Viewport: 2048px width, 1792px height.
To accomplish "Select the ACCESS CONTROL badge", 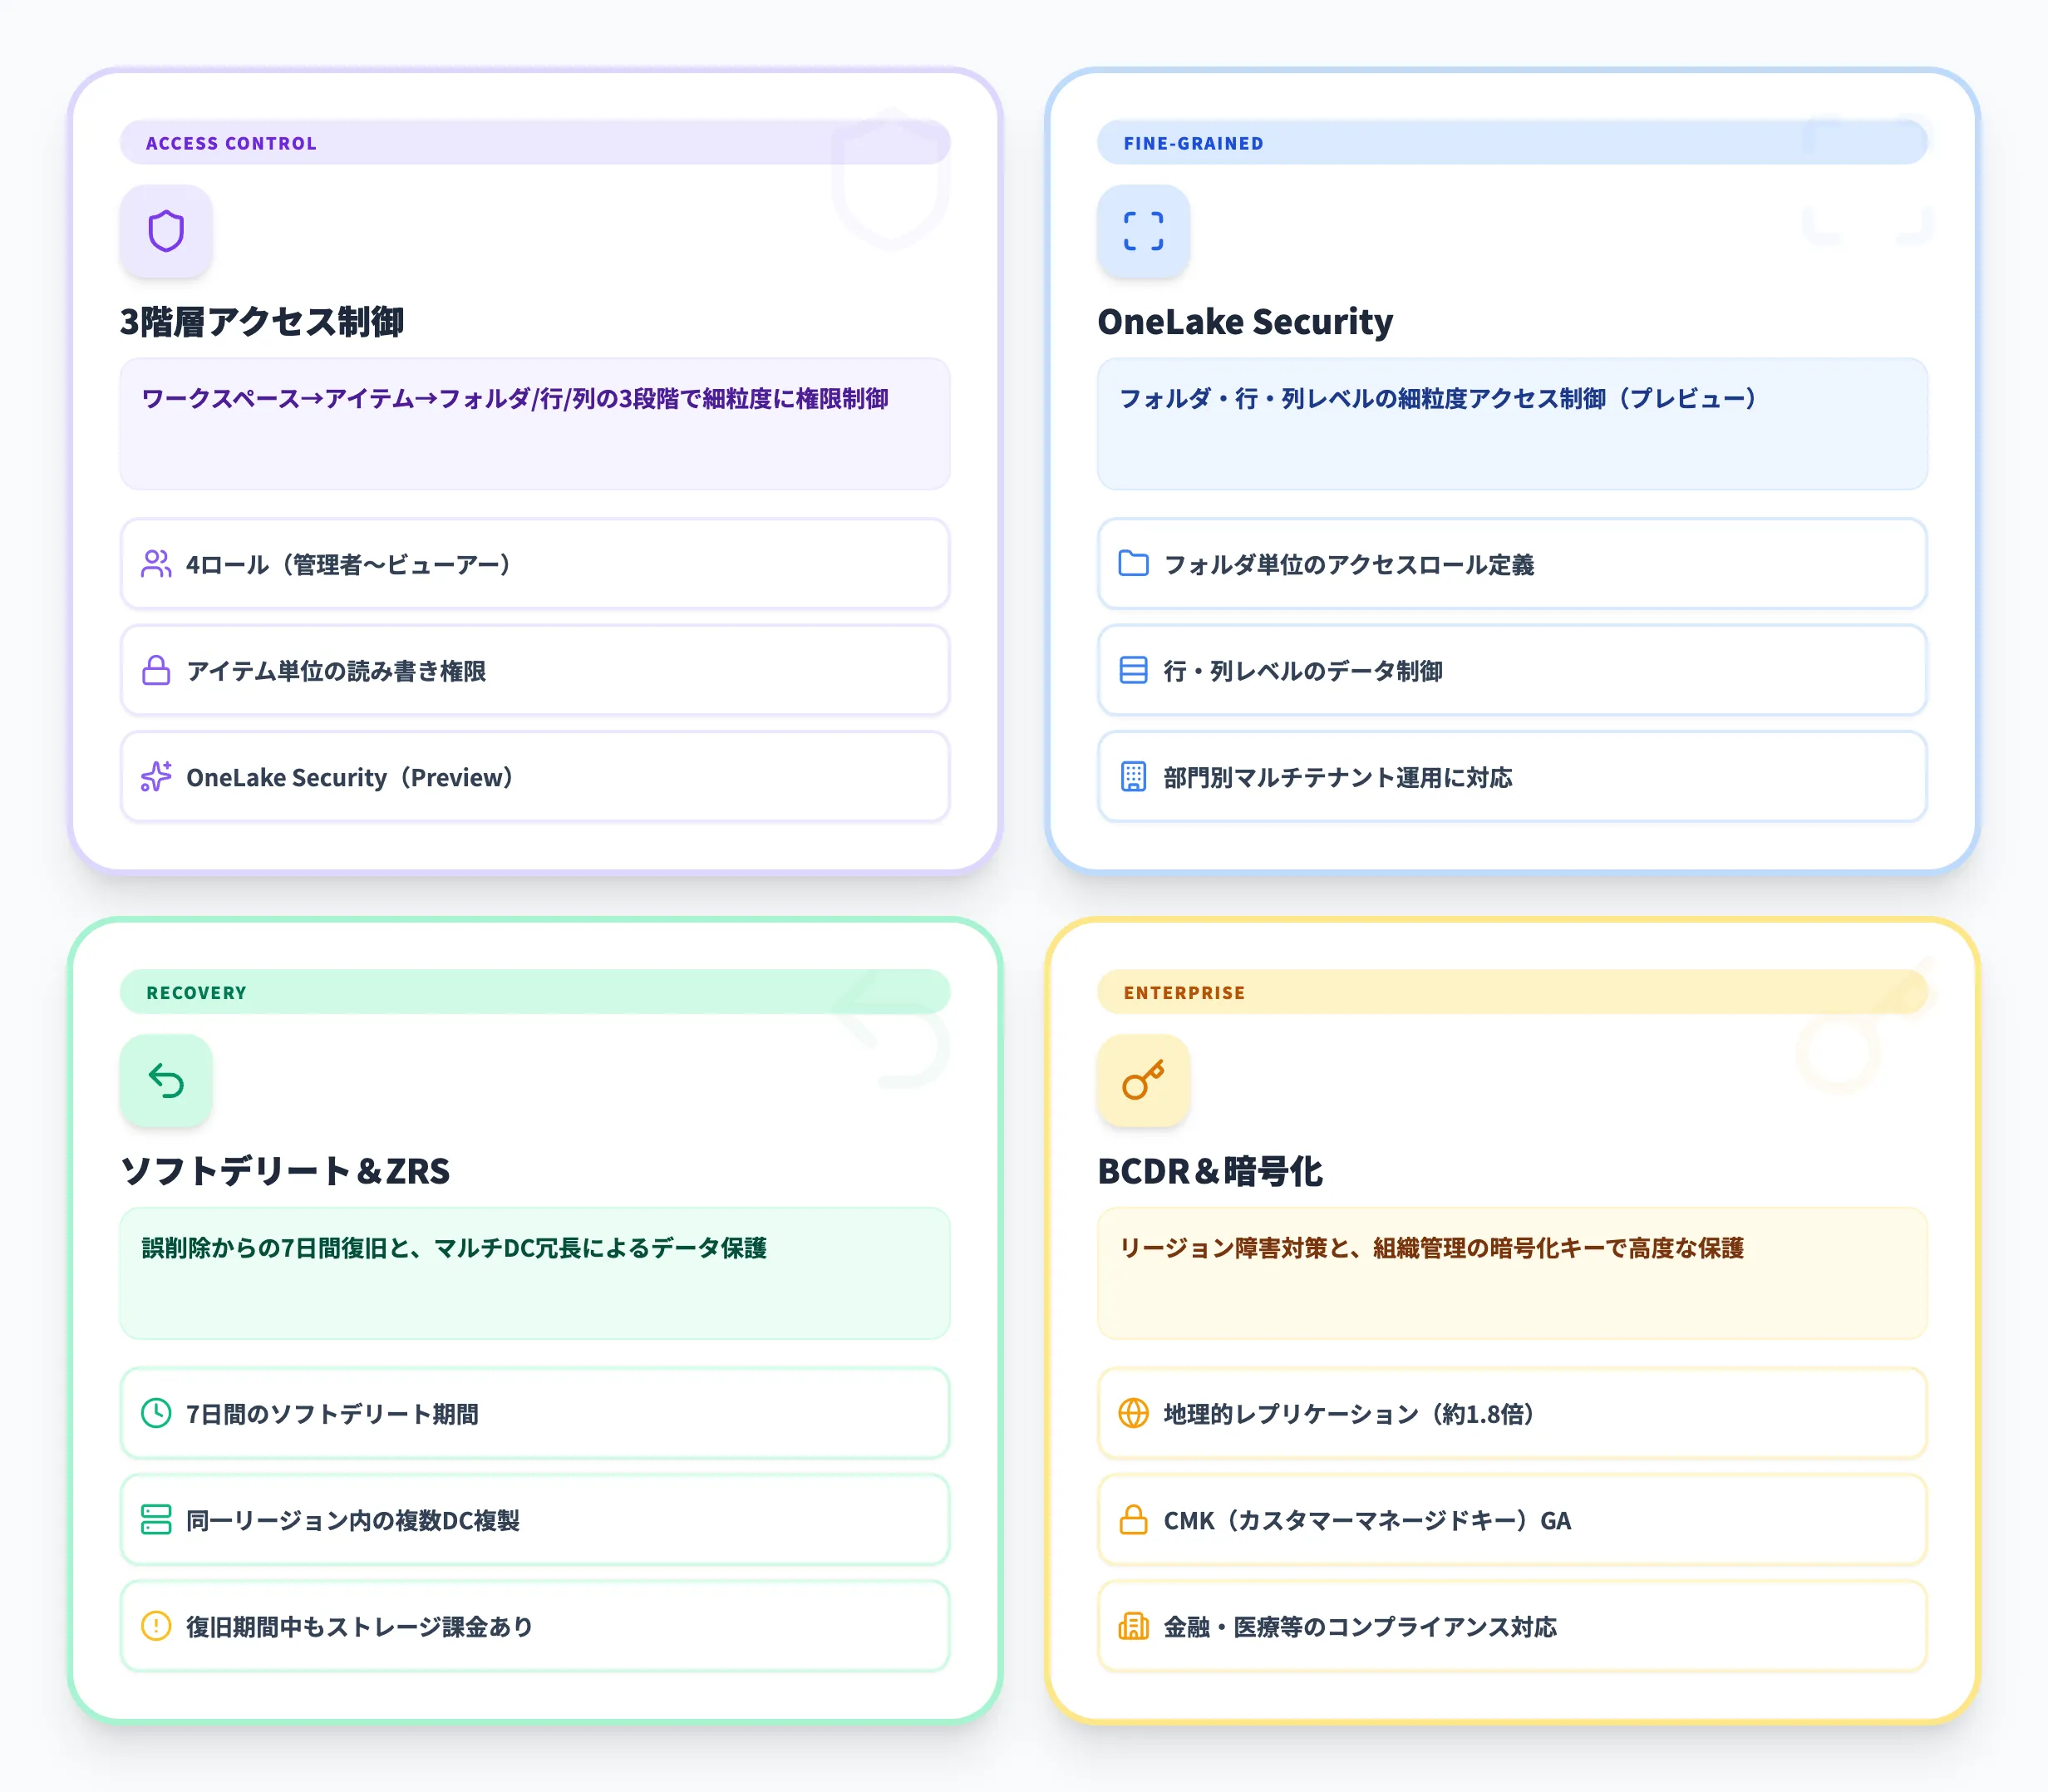I will 231,142.
